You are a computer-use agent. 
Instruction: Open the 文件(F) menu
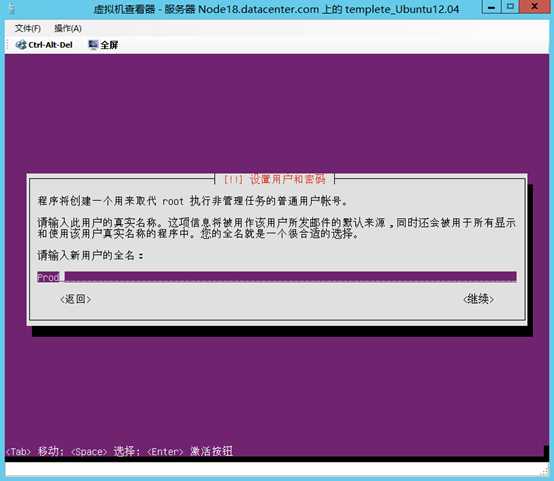point(28,28)
